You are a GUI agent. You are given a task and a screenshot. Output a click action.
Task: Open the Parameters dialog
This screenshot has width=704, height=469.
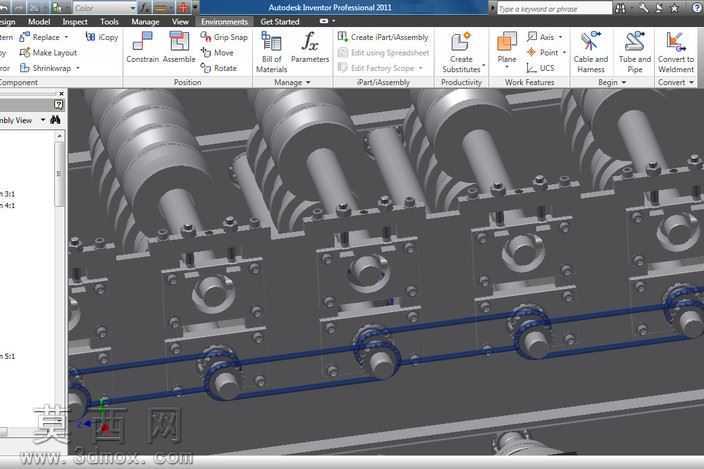310,48
